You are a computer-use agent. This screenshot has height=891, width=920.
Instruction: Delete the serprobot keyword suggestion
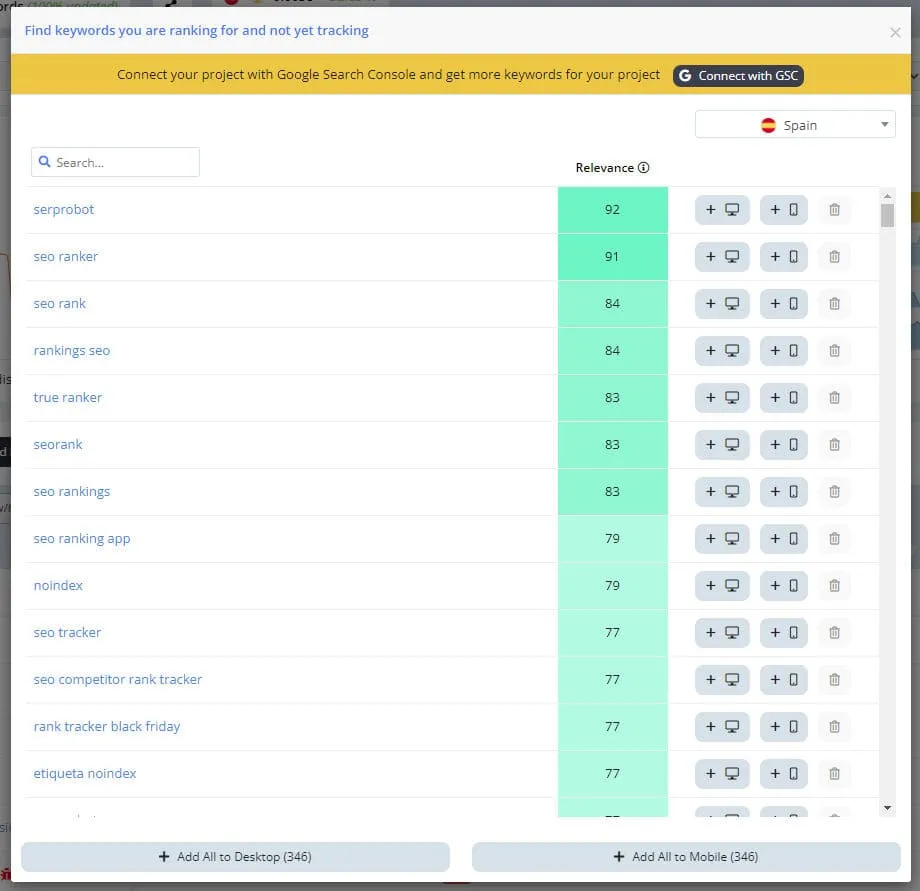click(x=834, y=210)
